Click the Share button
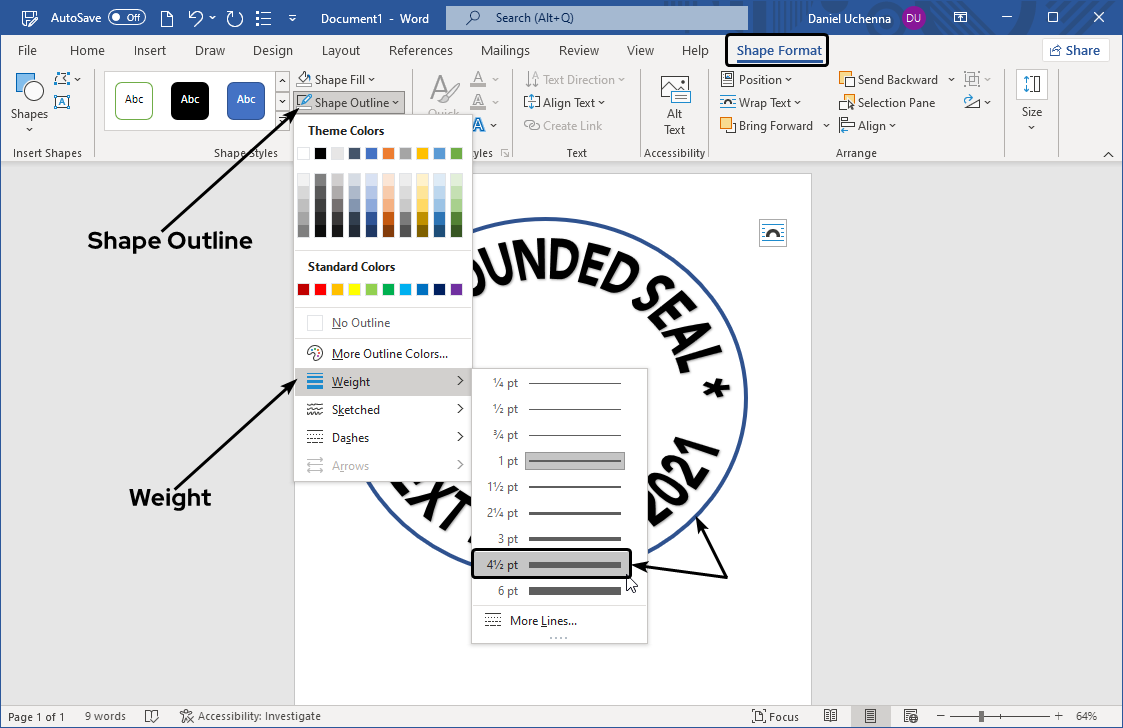The height and width of the screenshot is (728, 1123). [x=1074, y=51]
